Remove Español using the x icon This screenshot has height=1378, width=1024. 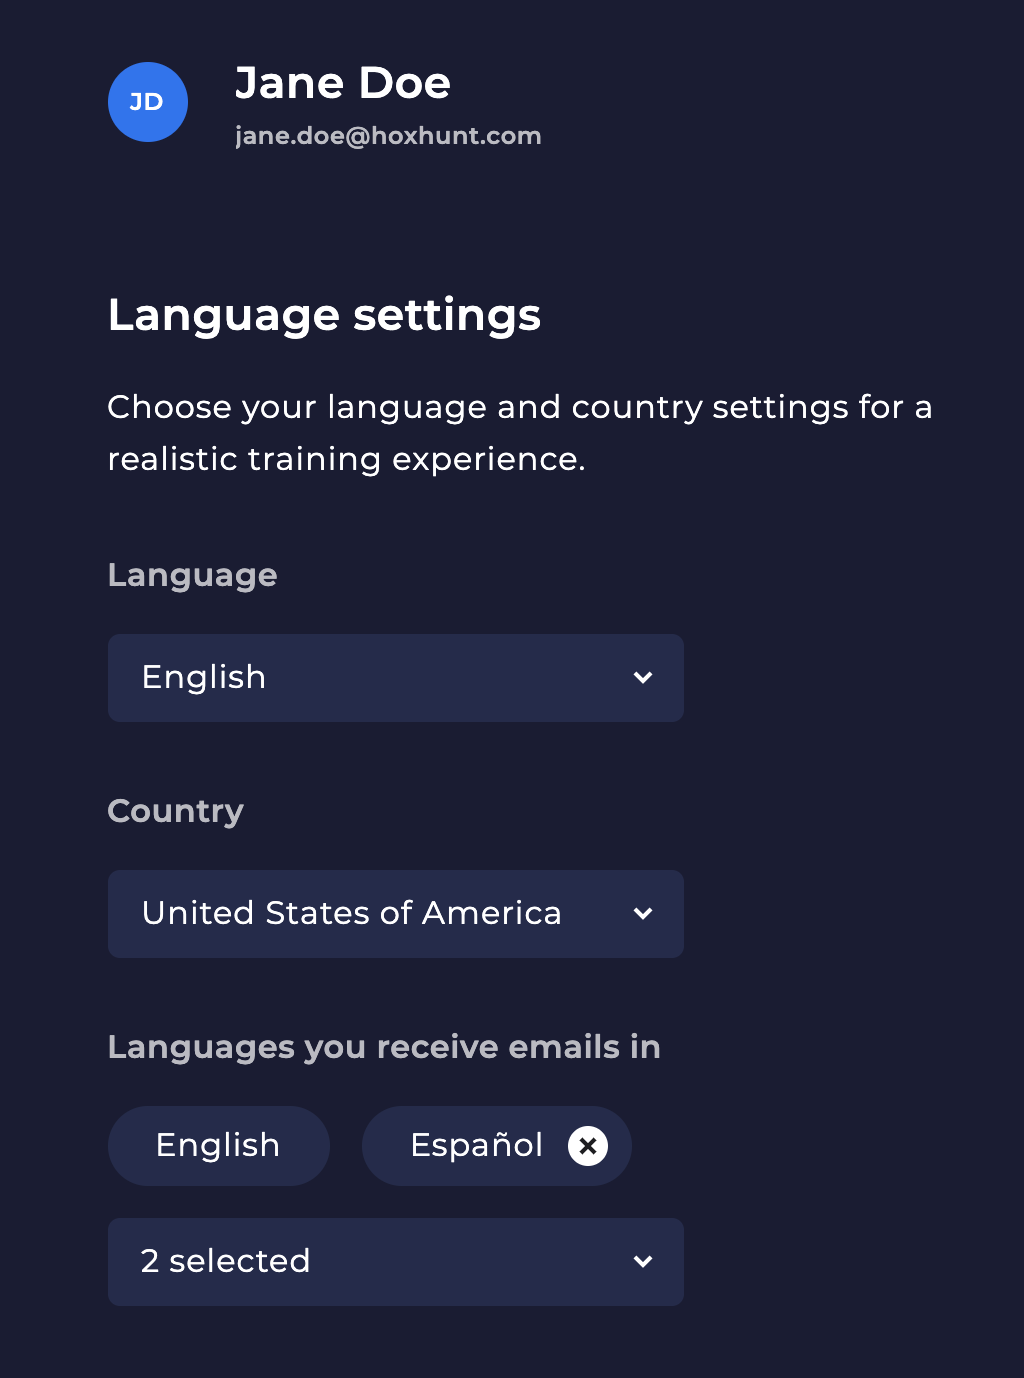pos(588,1146)
